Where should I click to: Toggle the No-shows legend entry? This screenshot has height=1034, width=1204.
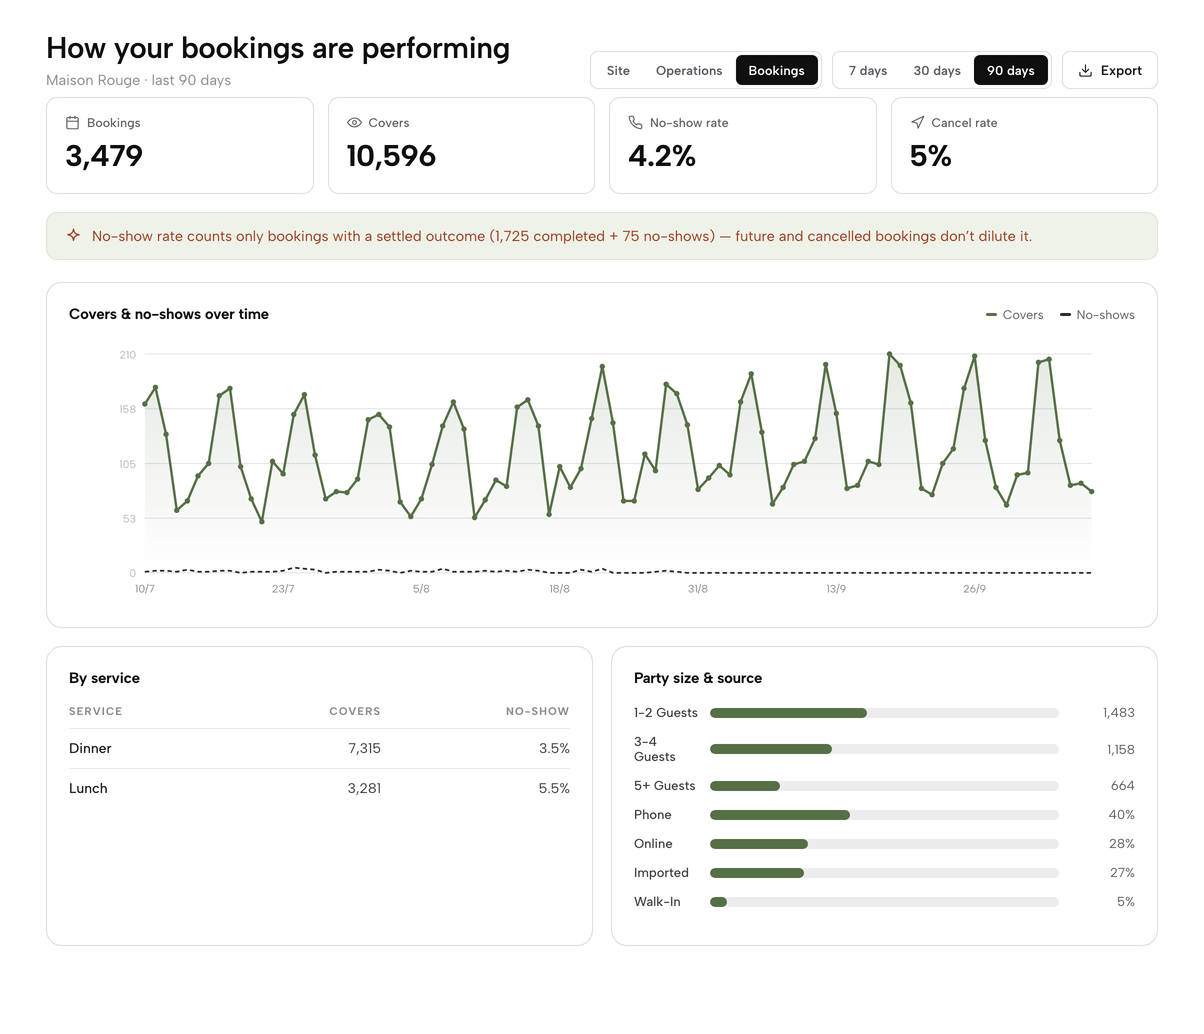click(x=1097, y=315)
